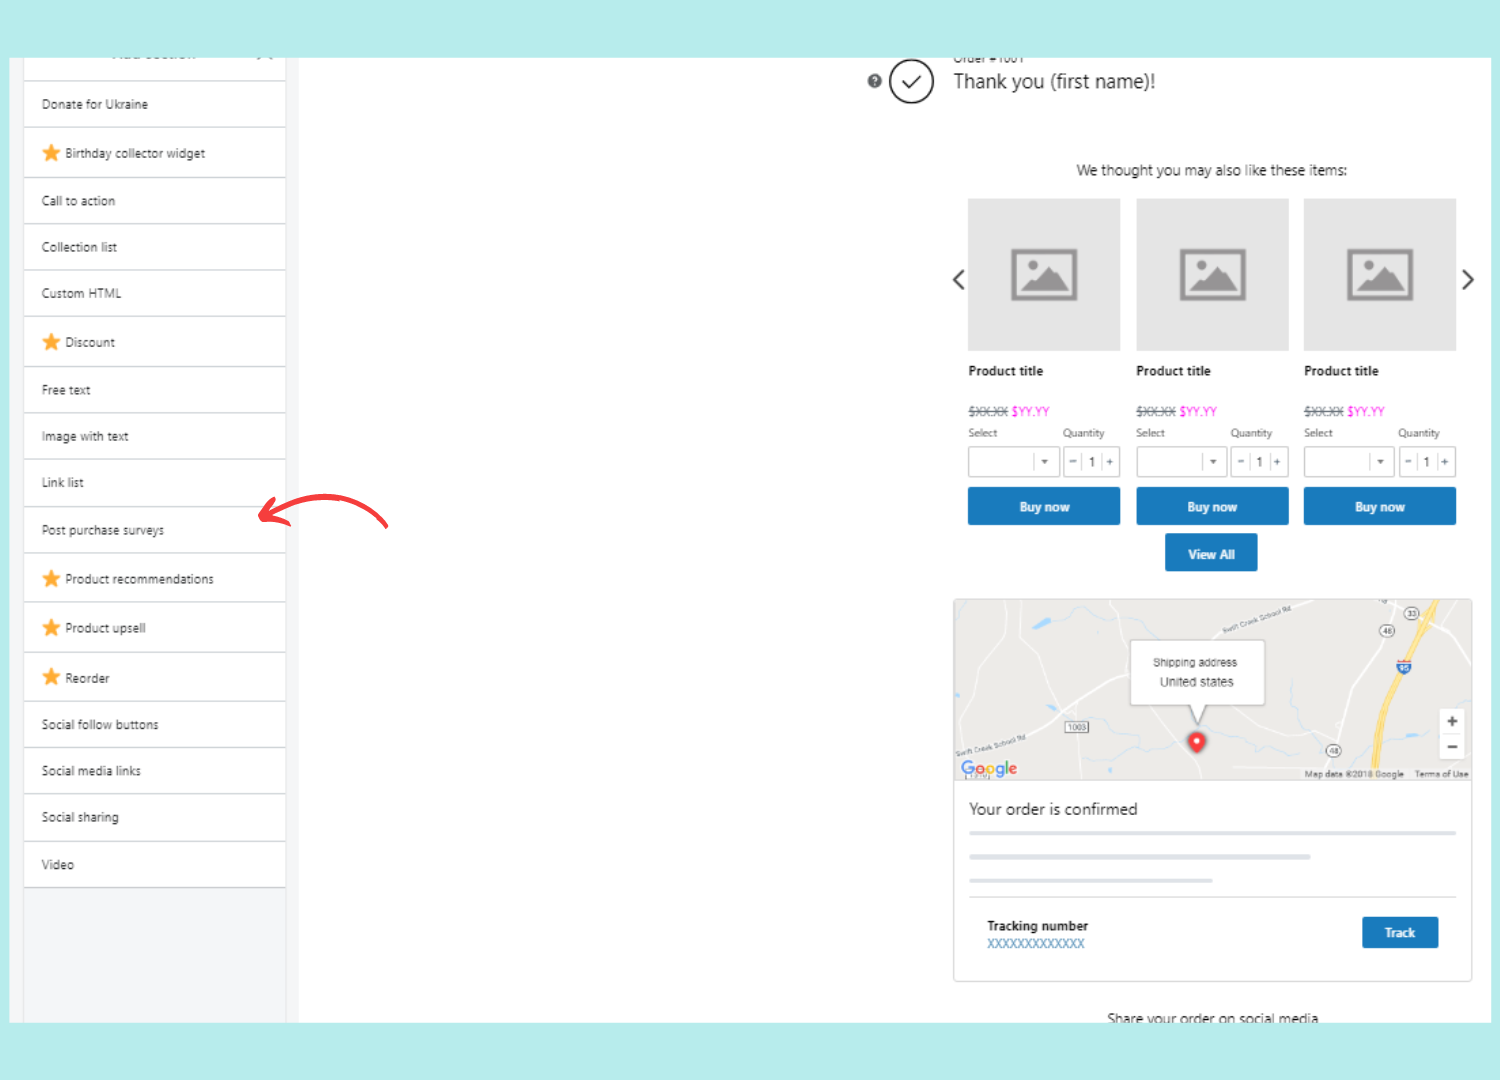Select the Social sharing section
The height and width of the screenshot is (1080, 1500).
154,817
